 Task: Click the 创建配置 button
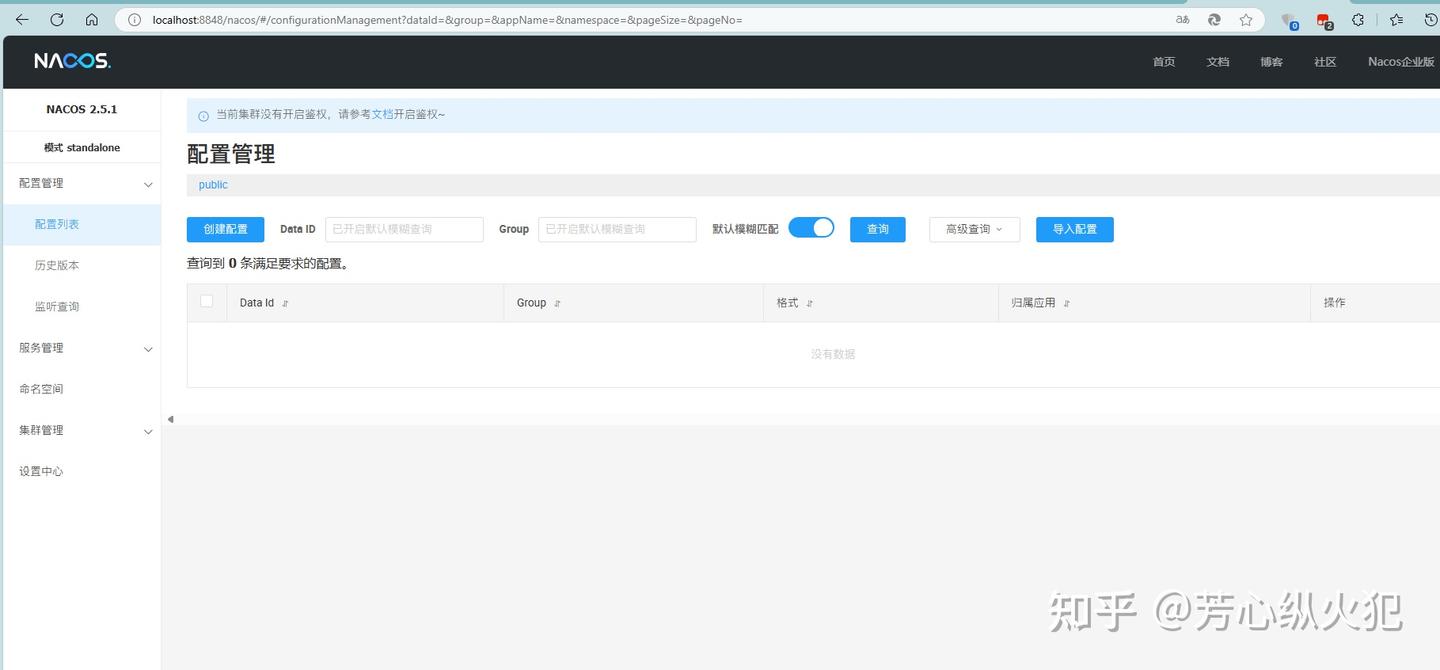224,229
